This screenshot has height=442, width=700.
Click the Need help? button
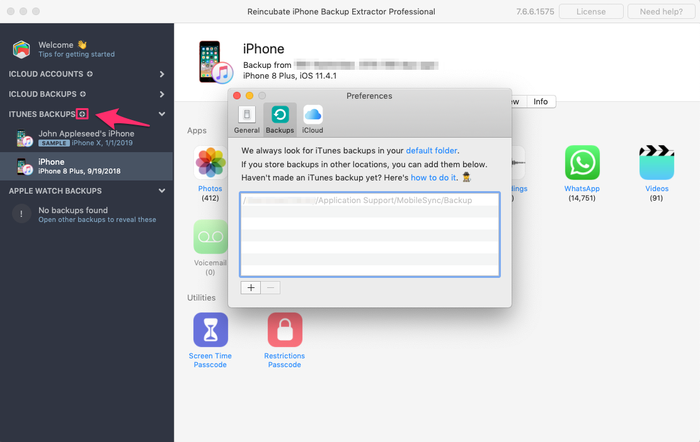coord(661,12)
